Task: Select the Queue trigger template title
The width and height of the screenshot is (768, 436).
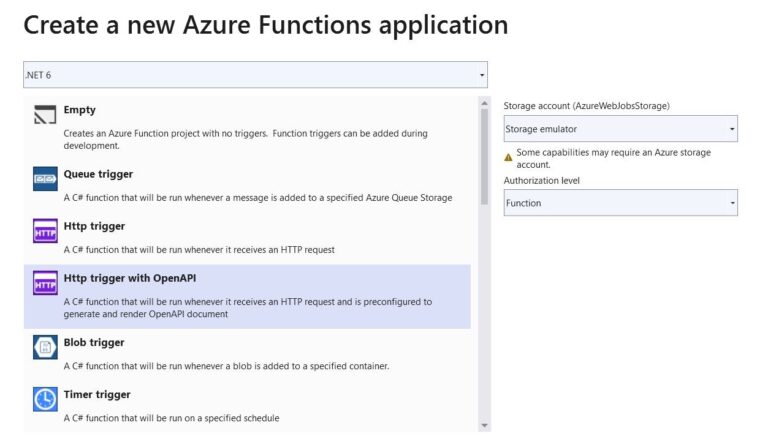Action: point(98,174)
